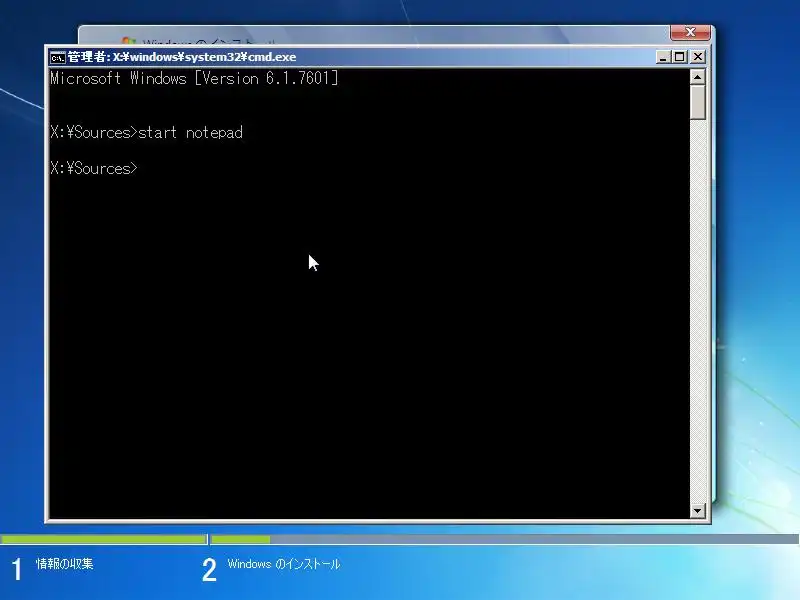Click the console scrollbar up arrow

click(x=697, y=77)
